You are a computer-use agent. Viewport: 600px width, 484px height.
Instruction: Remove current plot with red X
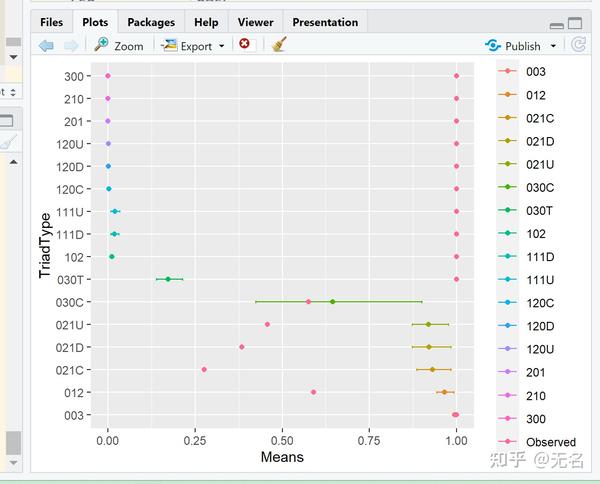pos(244,45)
